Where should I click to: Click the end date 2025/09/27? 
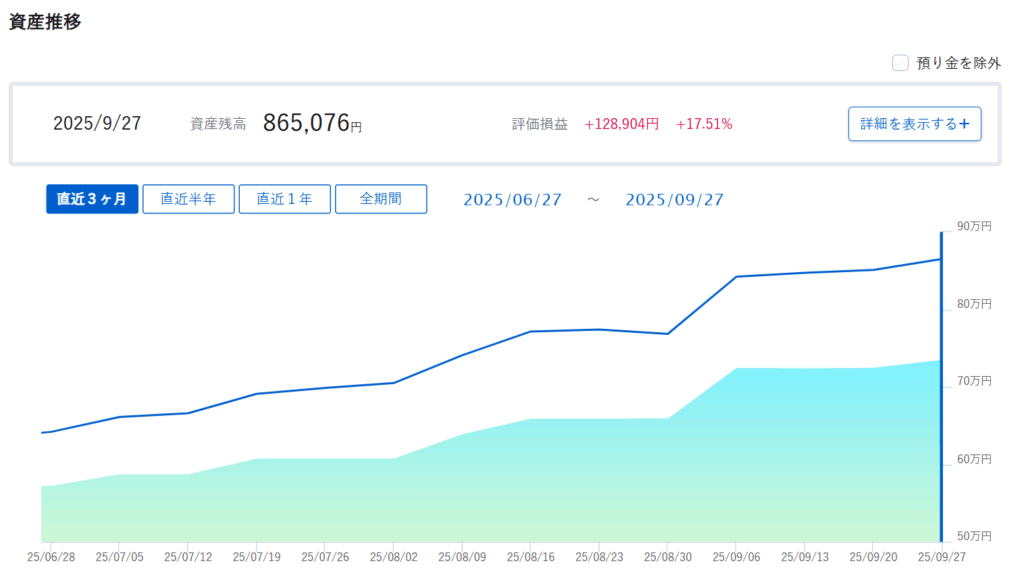pyautogui.click(x=674, y=200)
